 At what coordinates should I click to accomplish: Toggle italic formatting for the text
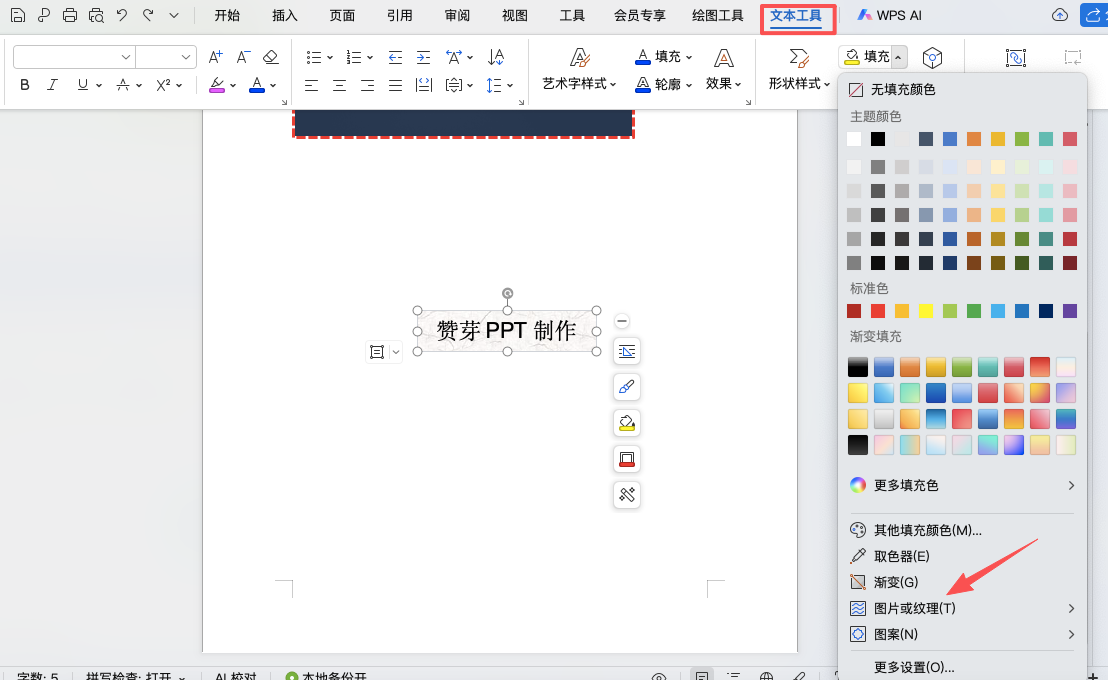click(52, 85)
